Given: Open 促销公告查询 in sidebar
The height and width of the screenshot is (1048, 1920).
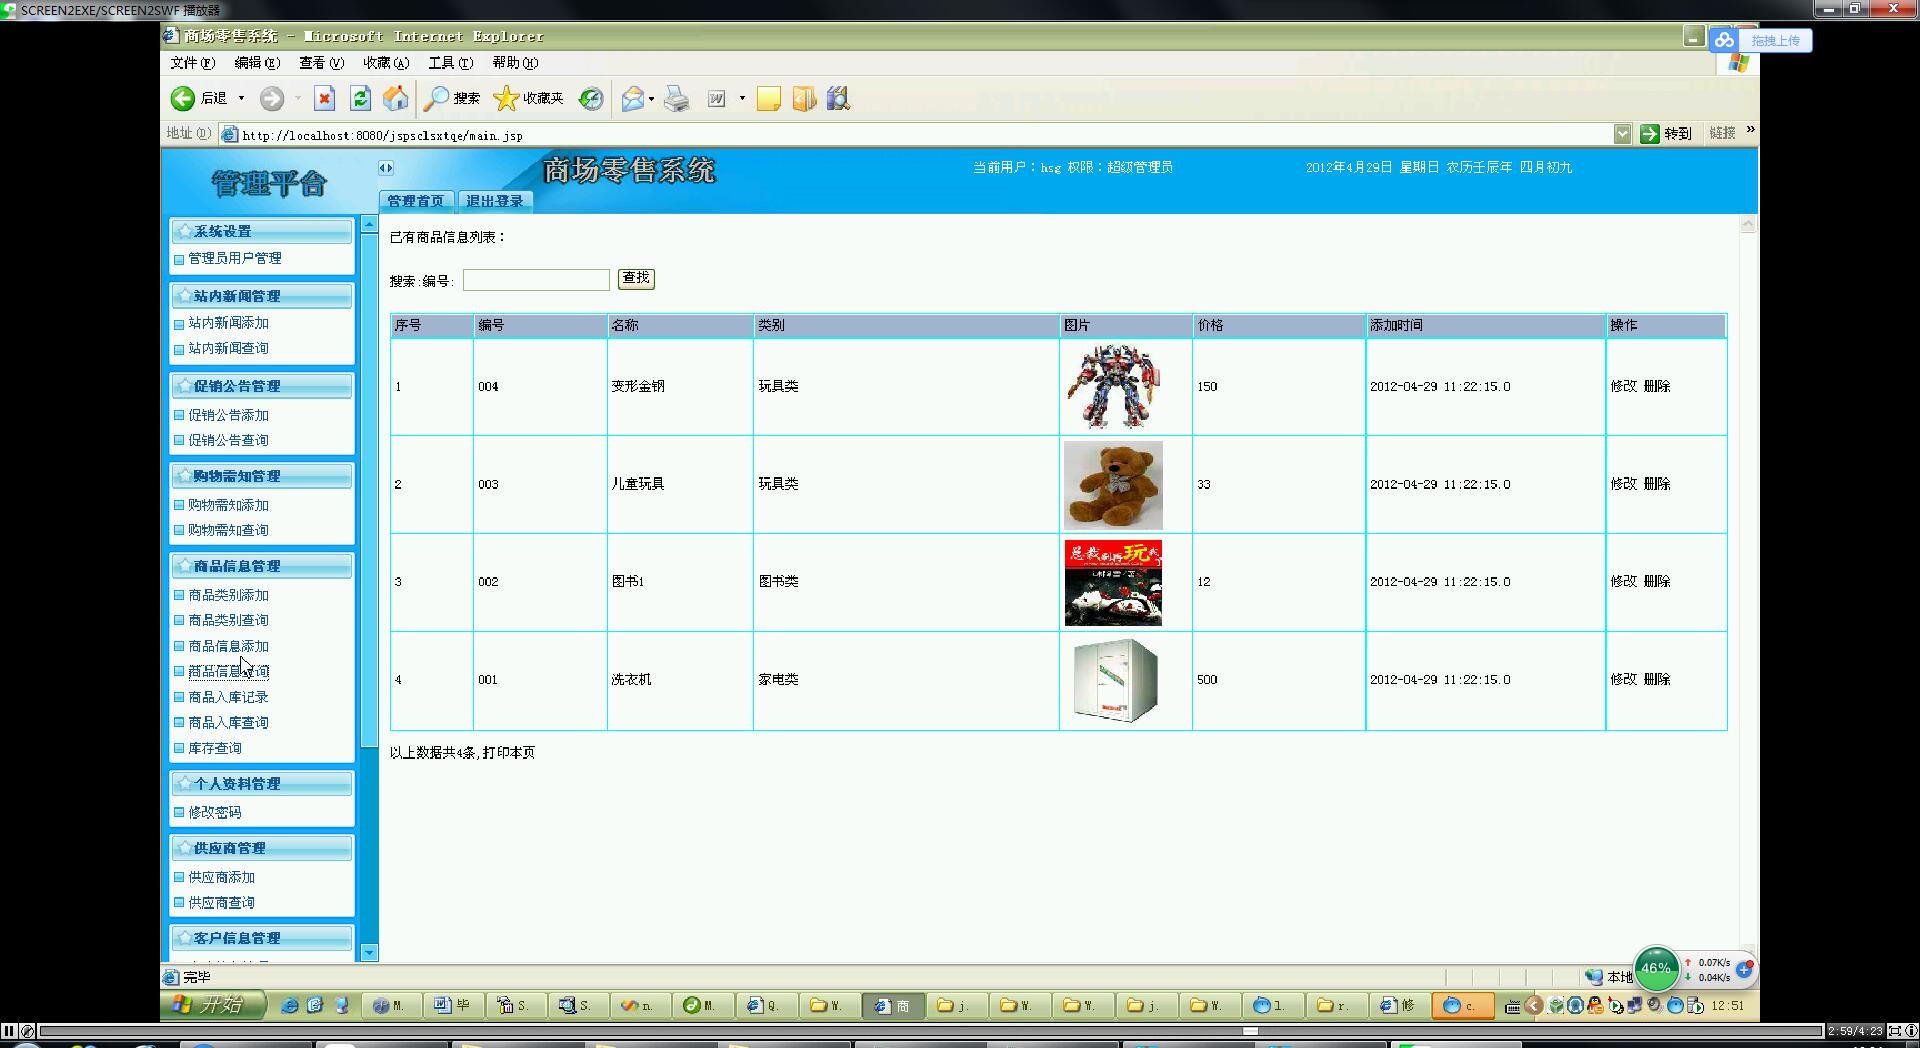Looking at the screenshot, I should (x=229, y=440).
